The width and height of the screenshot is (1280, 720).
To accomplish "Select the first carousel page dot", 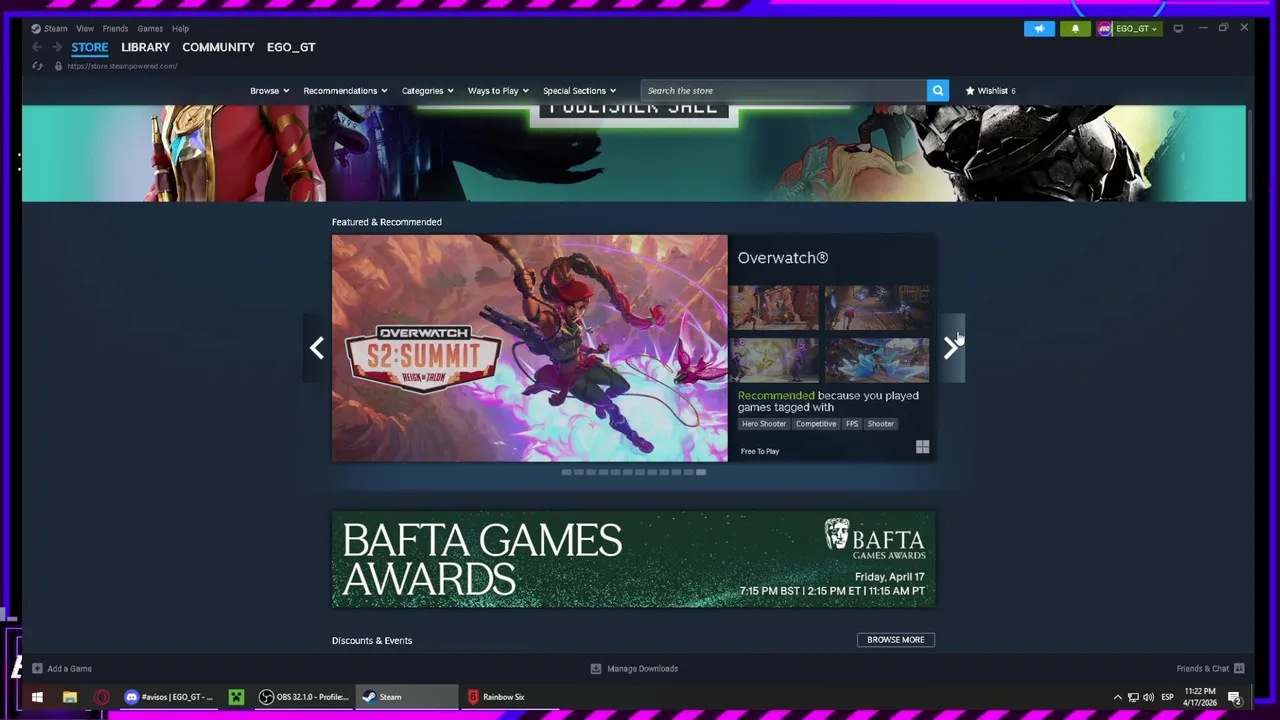I will [566, 472].
